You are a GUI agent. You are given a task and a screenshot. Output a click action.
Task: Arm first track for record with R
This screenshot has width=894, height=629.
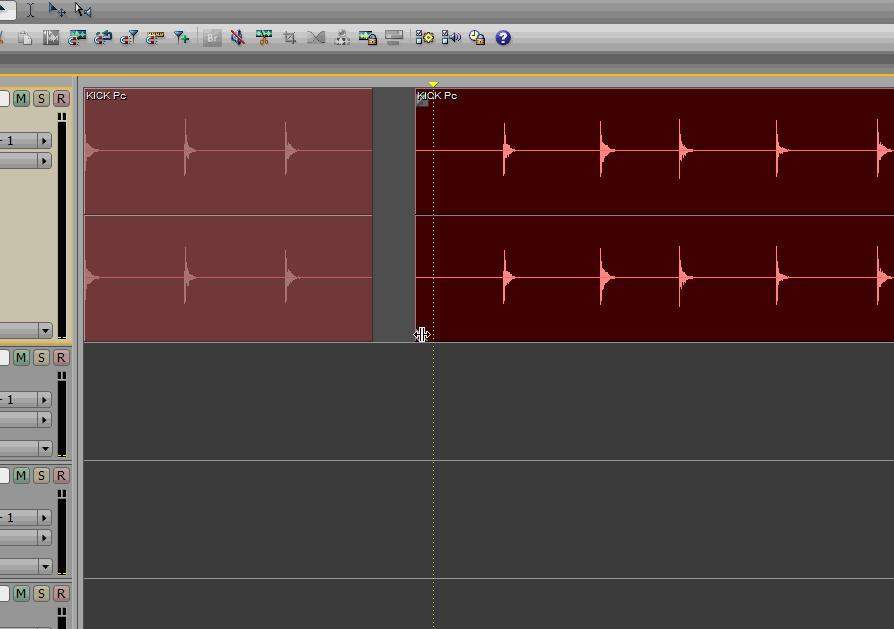(x=61, y=99)
